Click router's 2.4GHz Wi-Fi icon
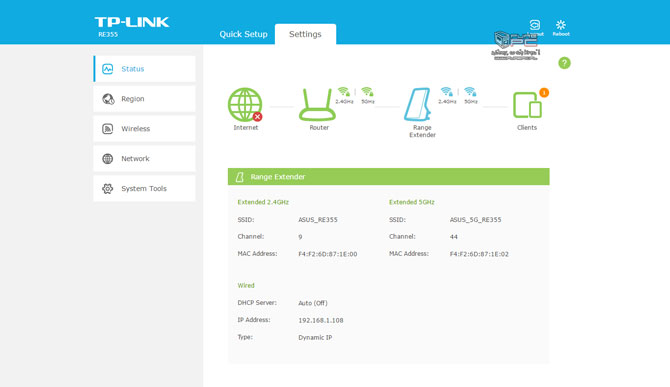Viewport: 670px width, 387px height. click(x=344, y=91)
